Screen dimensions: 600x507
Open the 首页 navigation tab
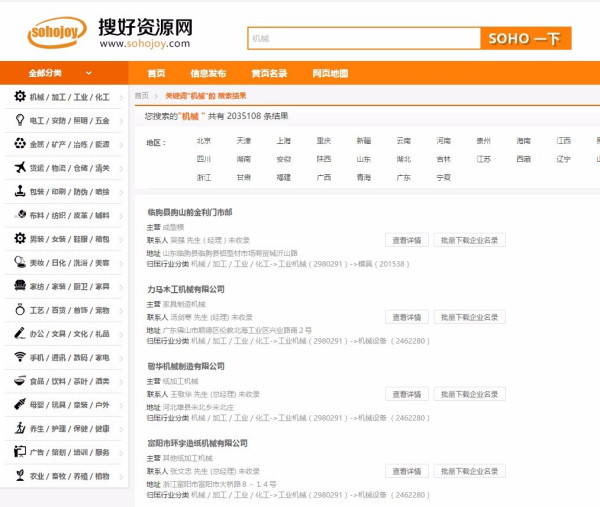point(156,73)
